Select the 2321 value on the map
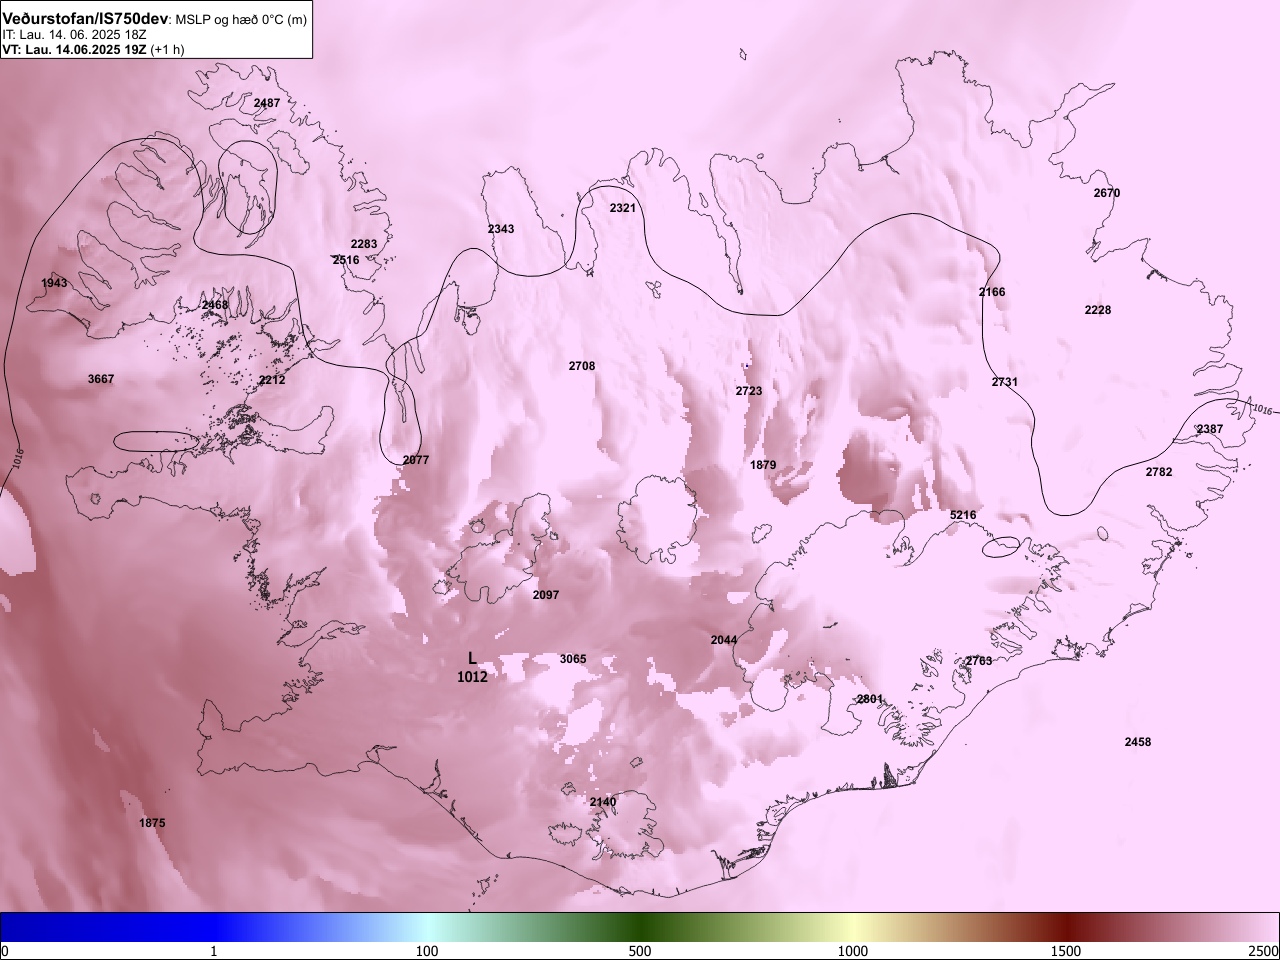 click(623, 208)
